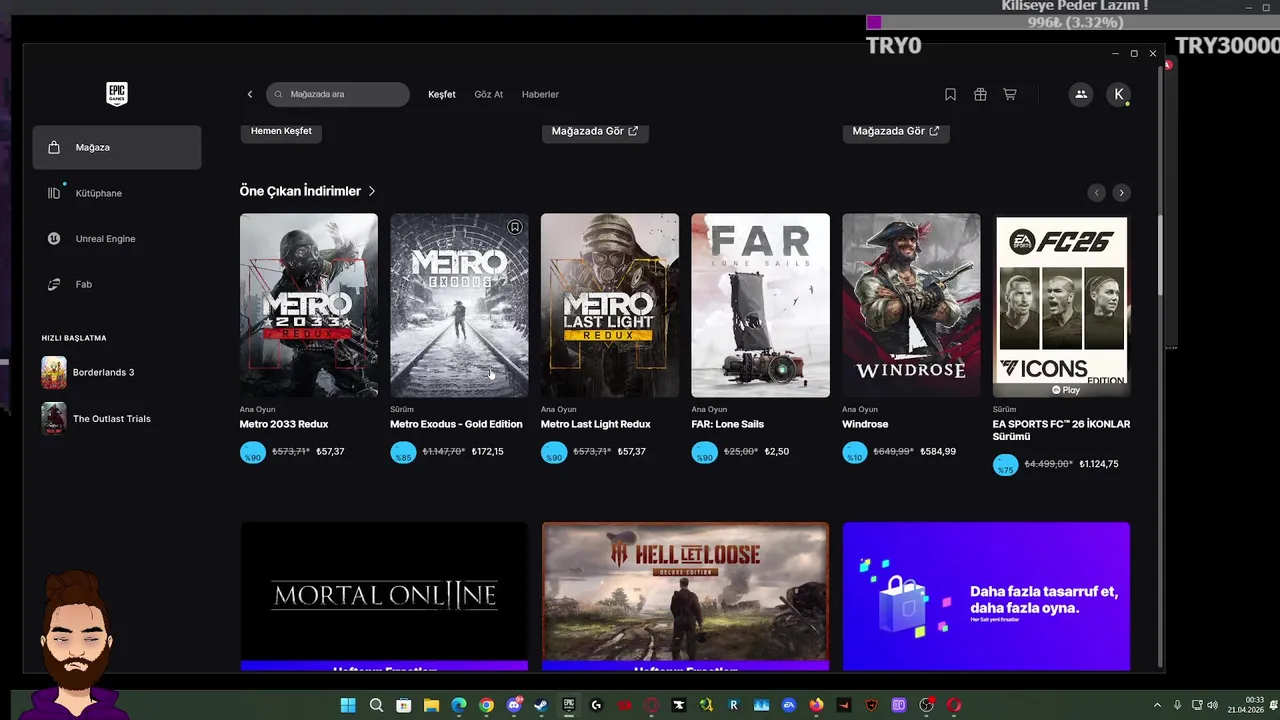Open OBS Studio from taskbar

click(x=926, y=705)
